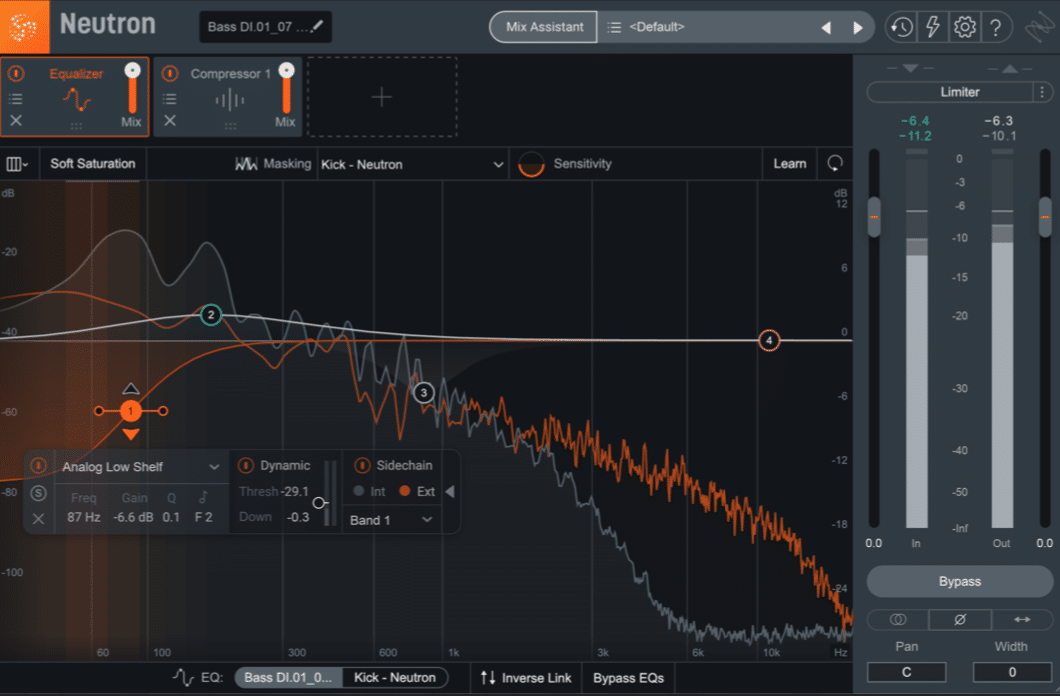
Task: Go to previous preset arrow
Action: click(825, 28)
